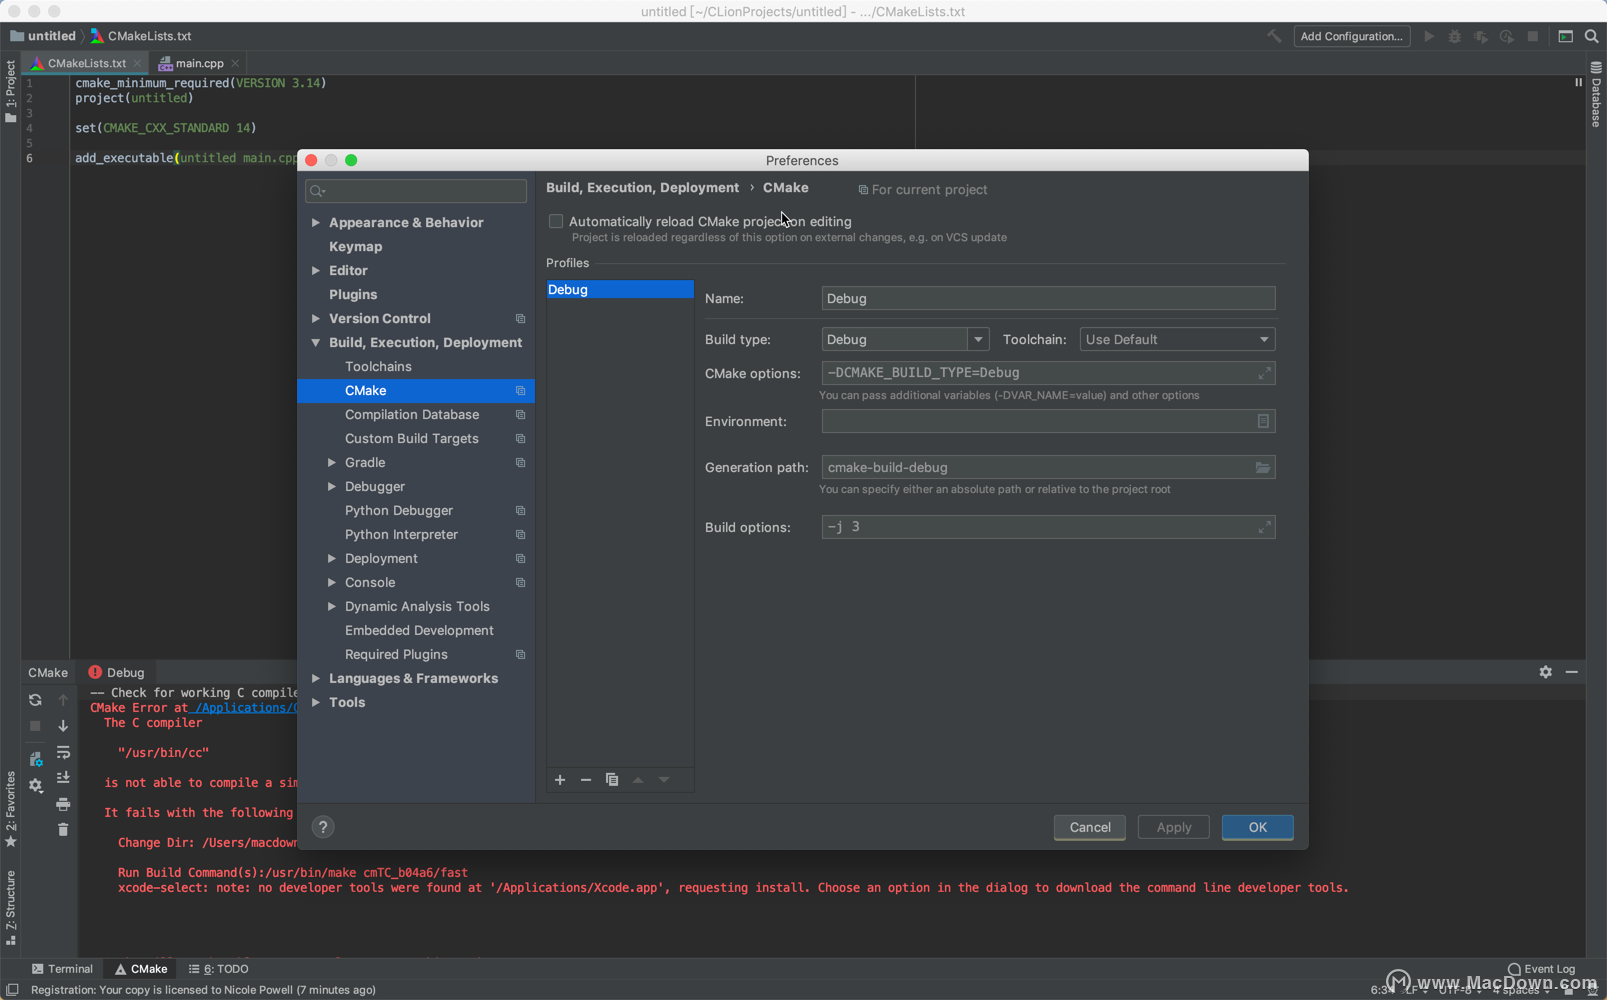Open Database side panel tab
Screen dimensions: 1607x1000
pyautogui.click(x=1596, y=95)
